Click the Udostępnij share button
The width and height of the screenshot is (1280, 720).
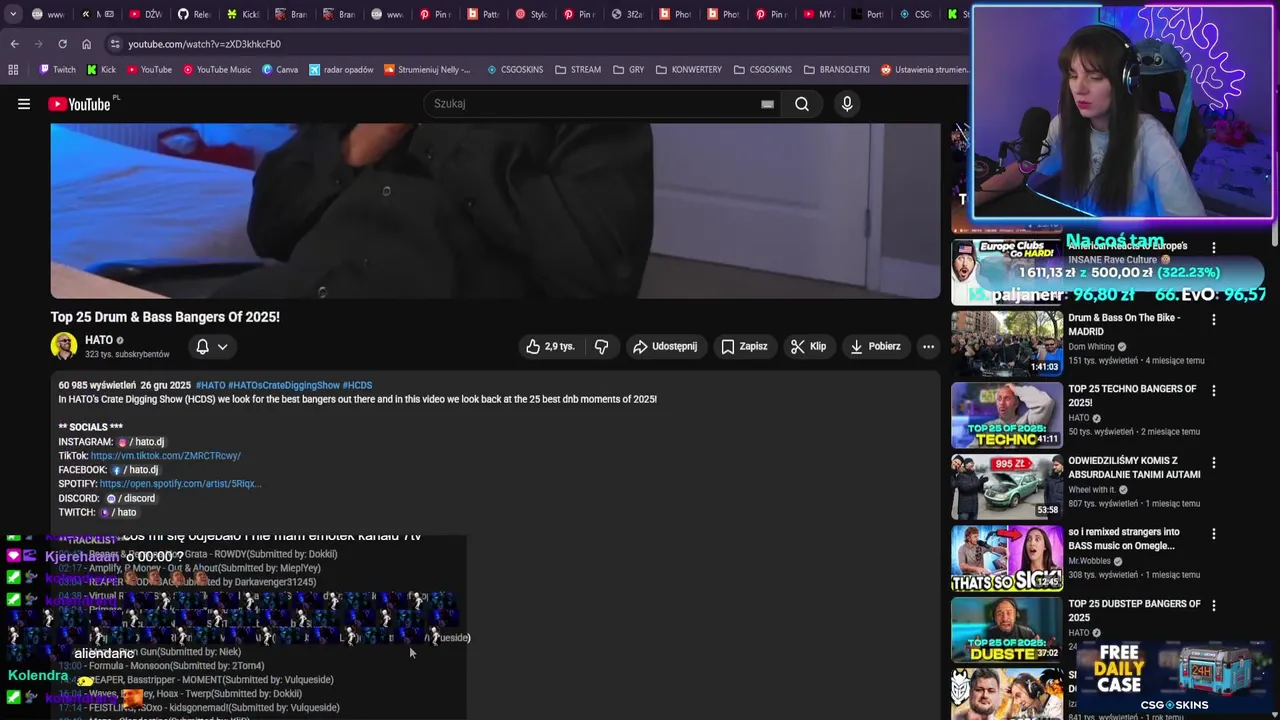[665, 346]
